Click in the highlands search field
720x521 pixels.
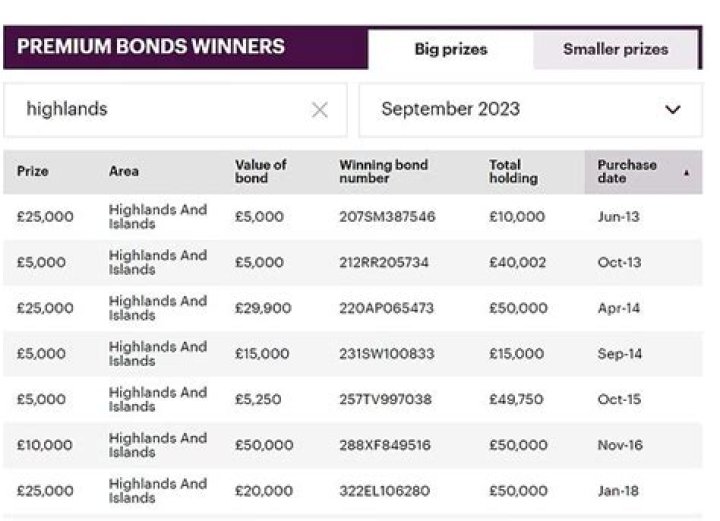coord(160,110)
